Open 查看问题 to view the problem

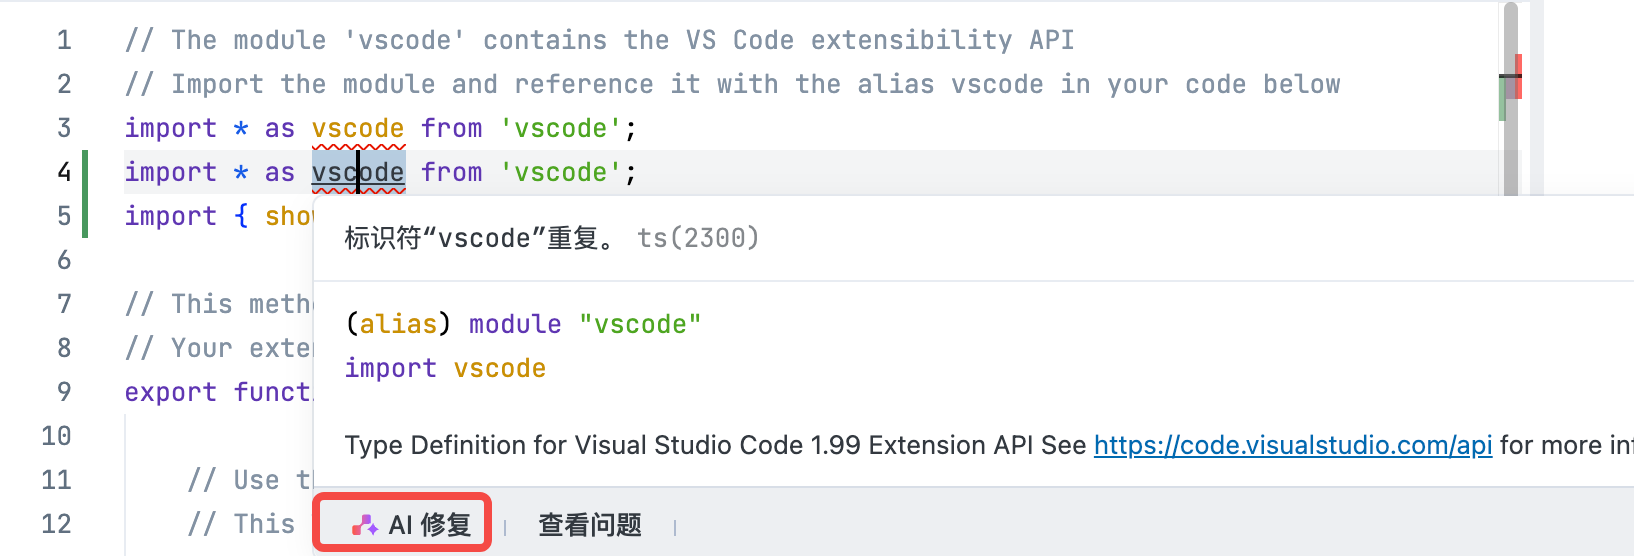pos(590,525)
